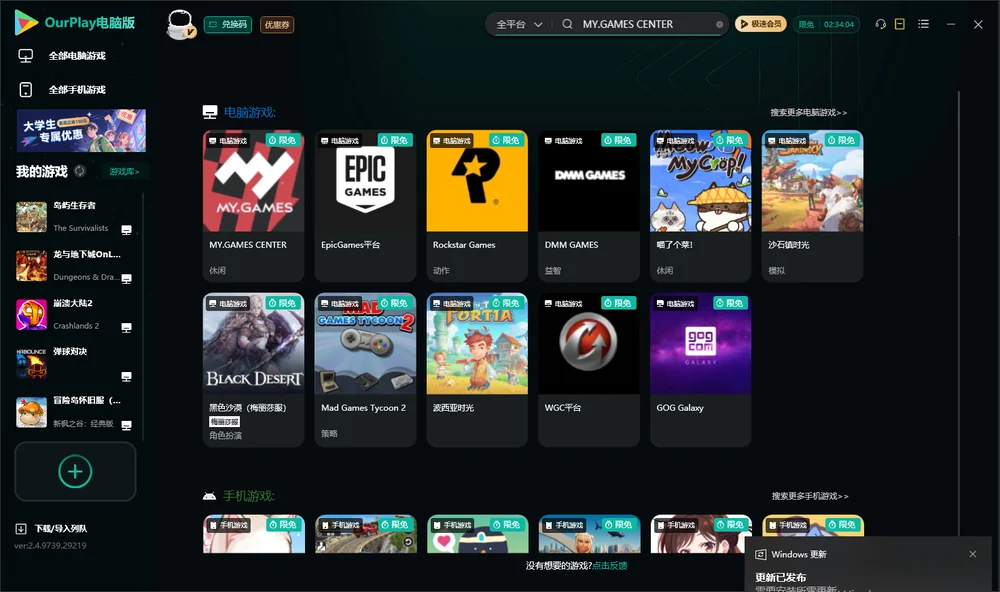
Task: Click the search magnifier icon
Action: coord(567,24)
